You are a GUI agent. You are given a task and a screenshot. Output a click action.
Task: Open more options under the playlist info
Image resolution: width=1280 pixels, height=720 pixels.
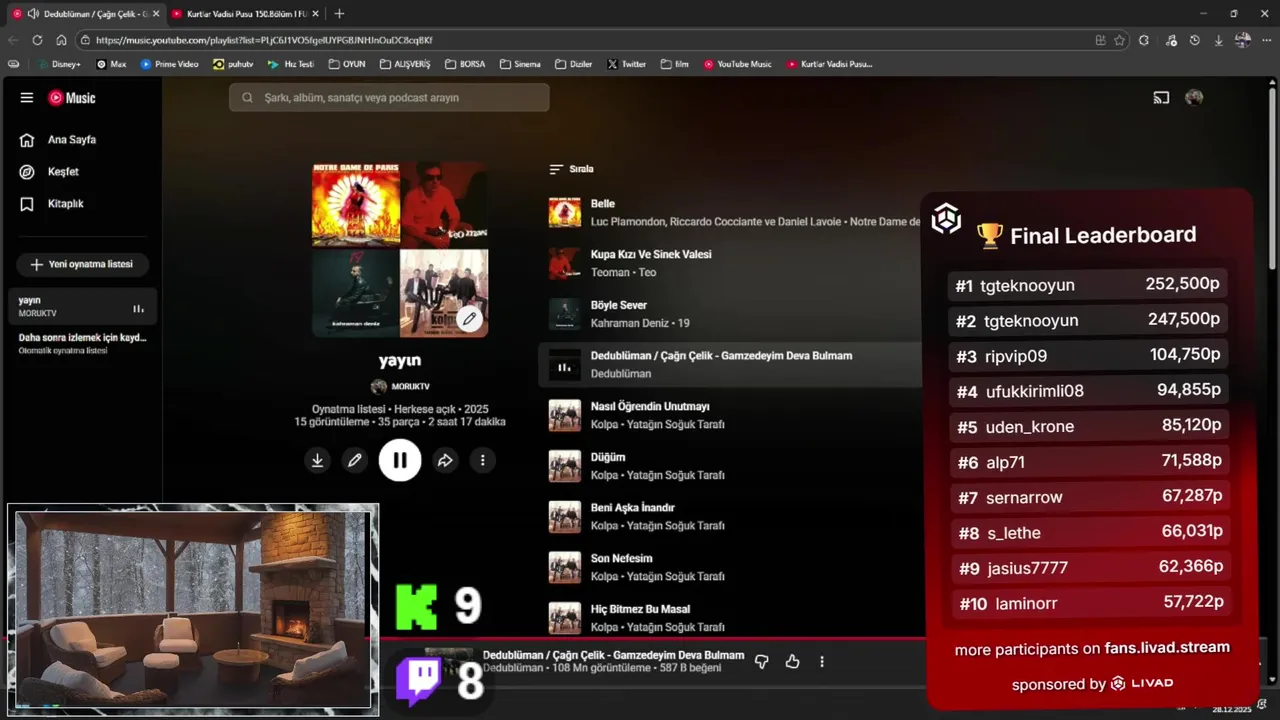coord(482,460)
